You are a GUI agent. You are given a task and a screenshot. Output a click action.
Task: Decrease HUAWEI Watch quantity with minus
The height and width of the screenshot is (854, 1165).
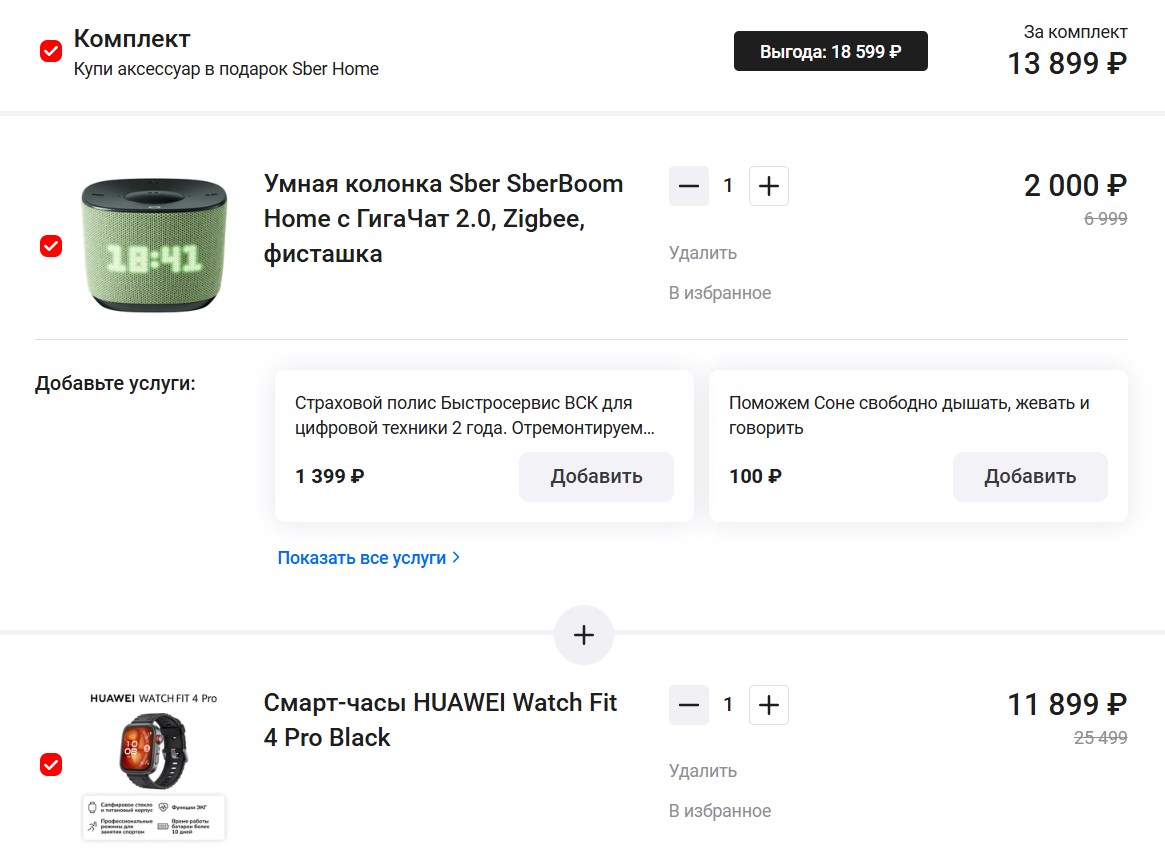(689, 705)
